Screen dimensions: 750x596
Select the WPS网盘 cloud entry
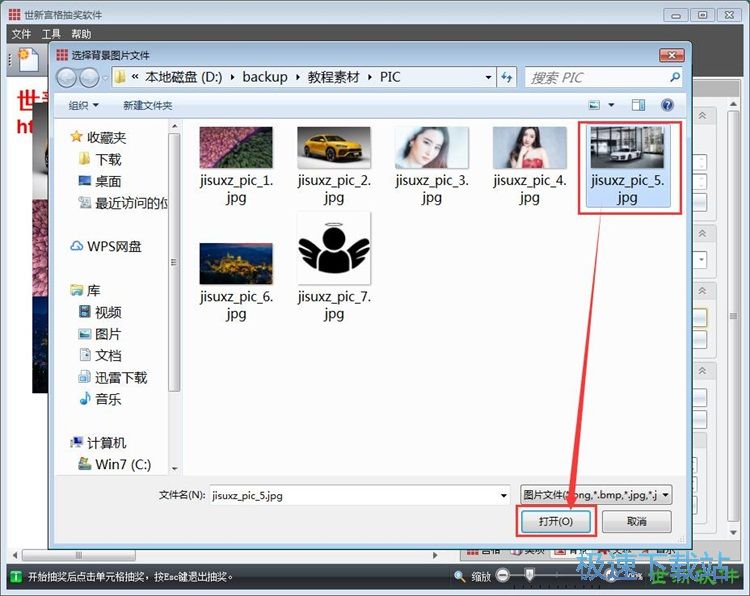[x=106, y=246]
